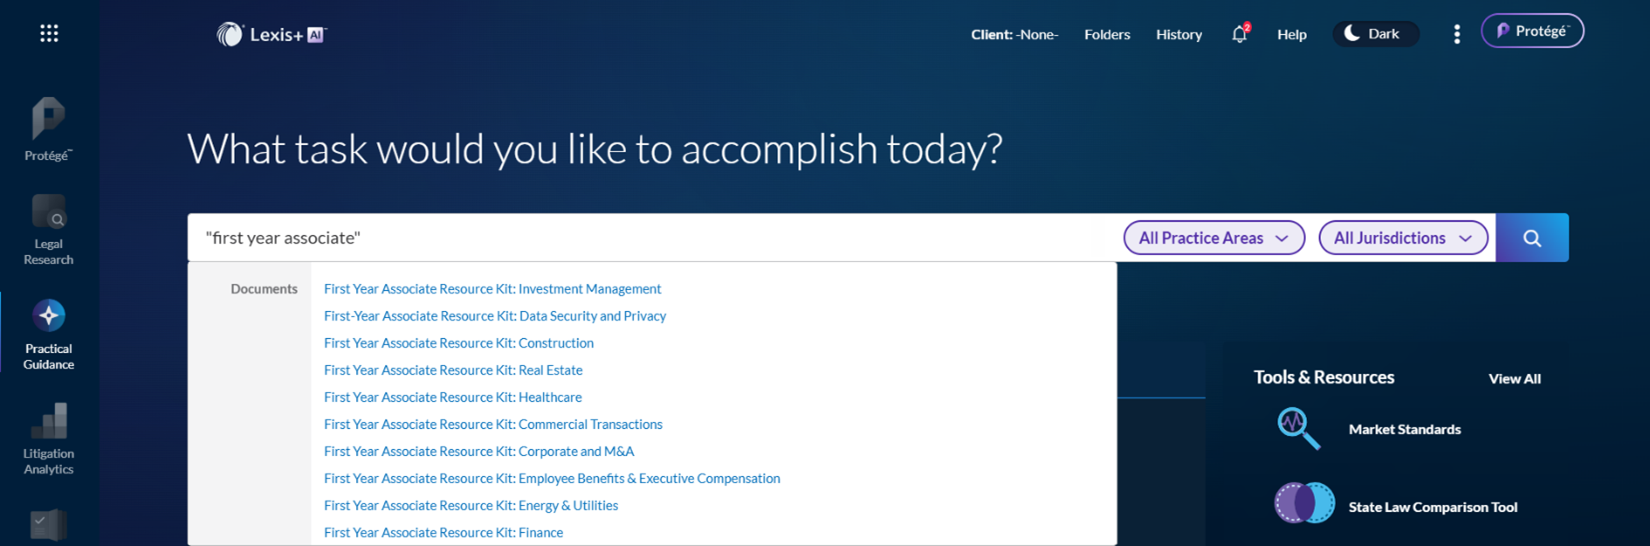1650x546 pixels.
Task: Open History in the top menu
Action: click(1179, 34)
